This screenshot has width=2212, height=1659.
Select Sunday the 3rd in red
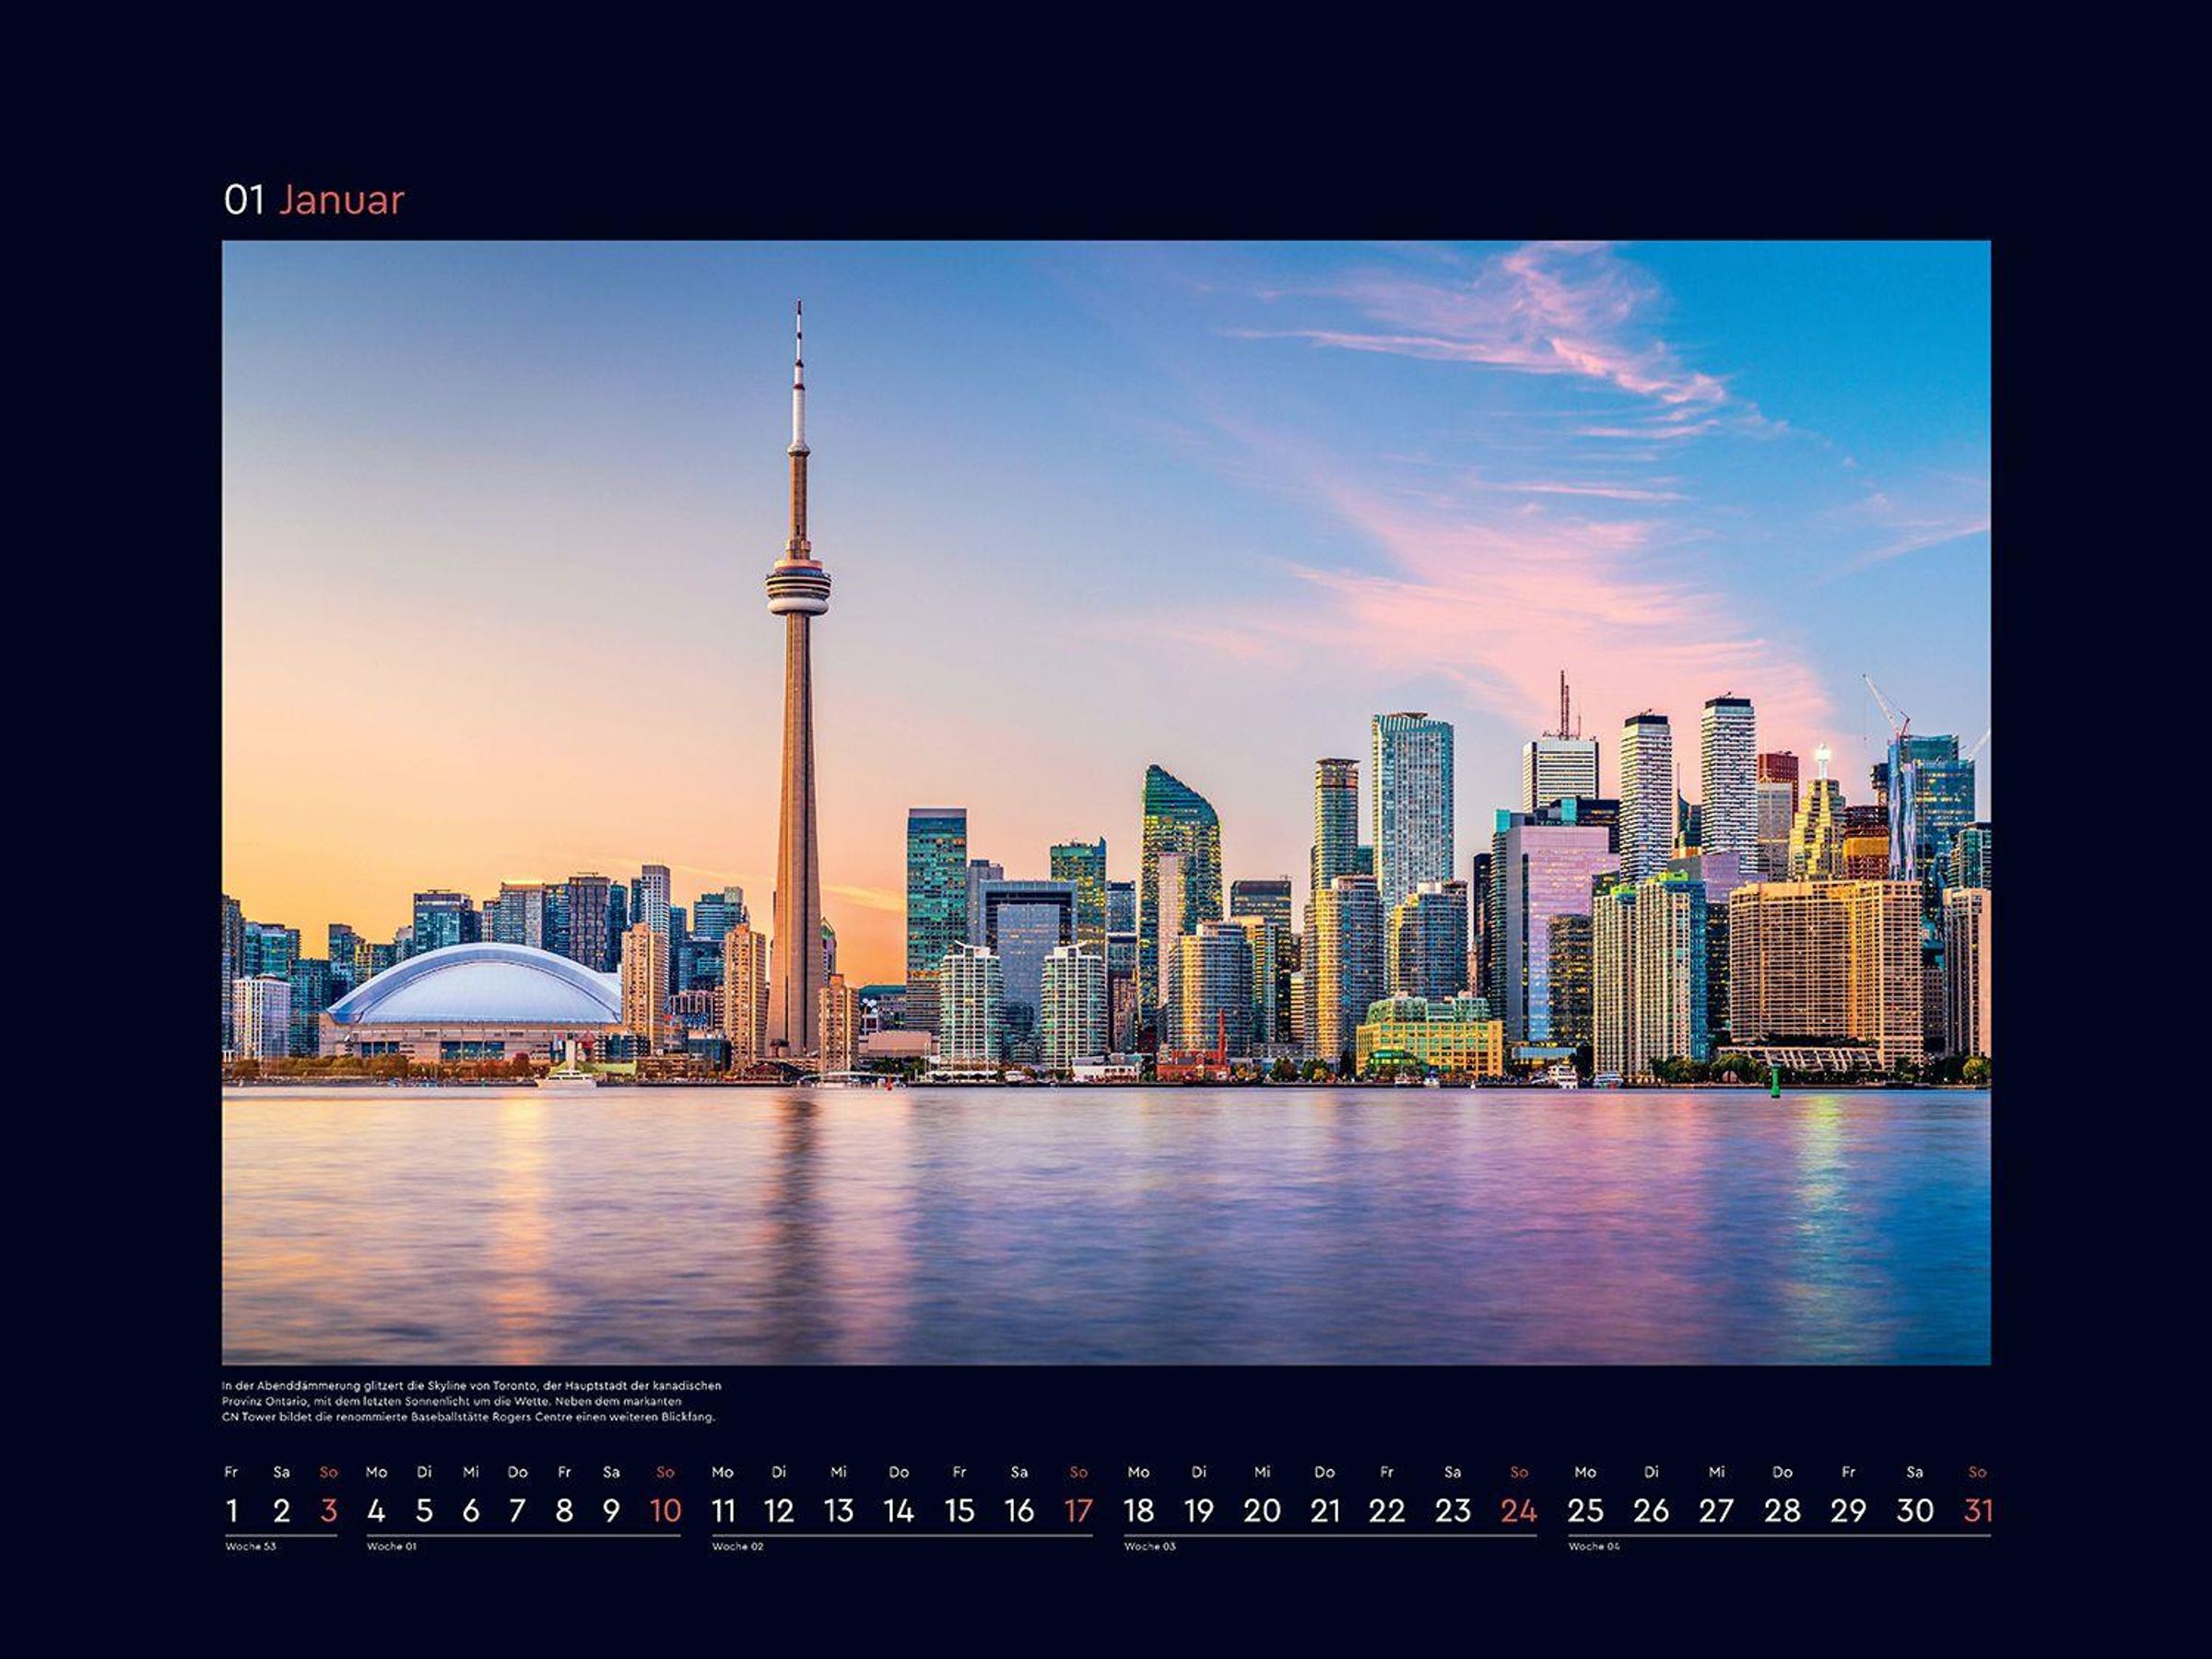pos(328,1510)
